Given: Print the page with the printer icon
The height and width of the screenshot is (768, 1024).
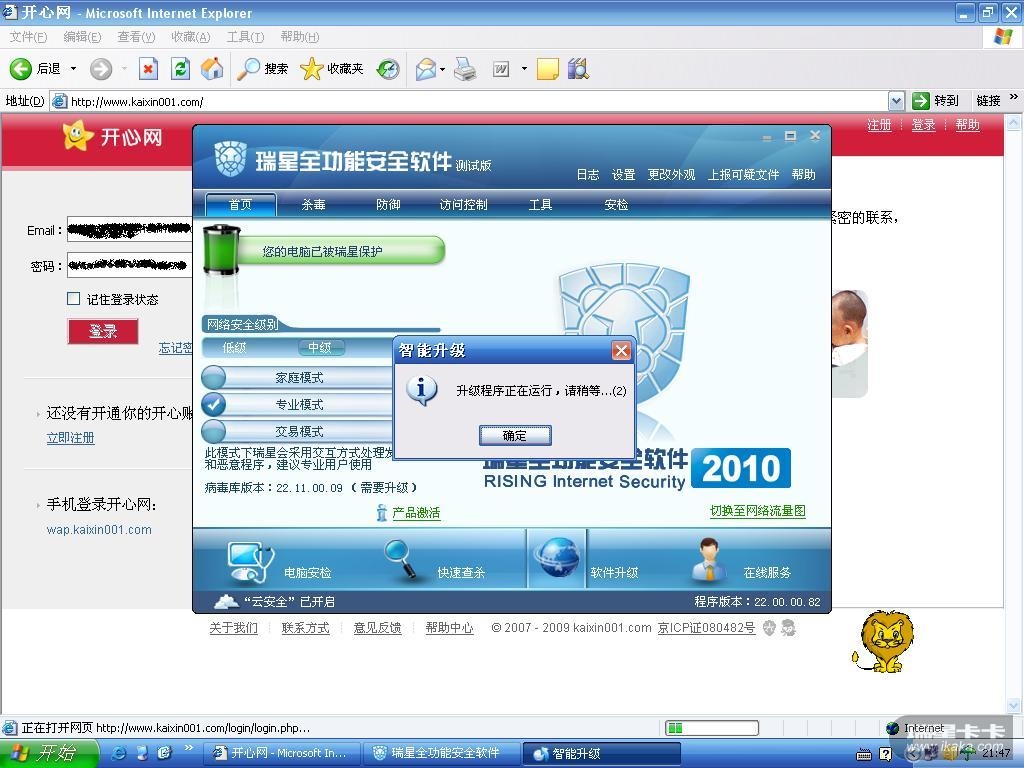Looking at the screenshot, I should click(465, 69).
